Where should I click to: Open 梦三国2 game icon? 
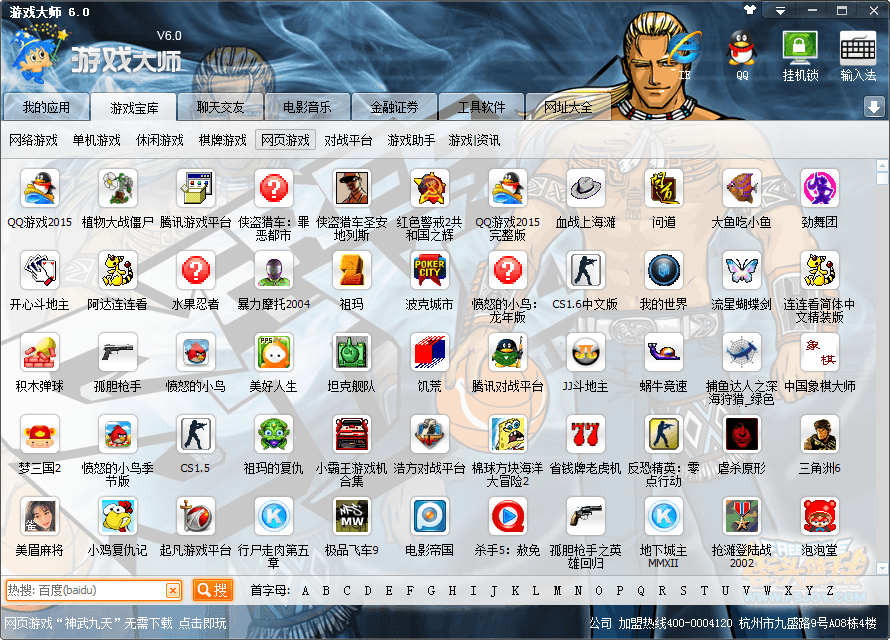40,434
